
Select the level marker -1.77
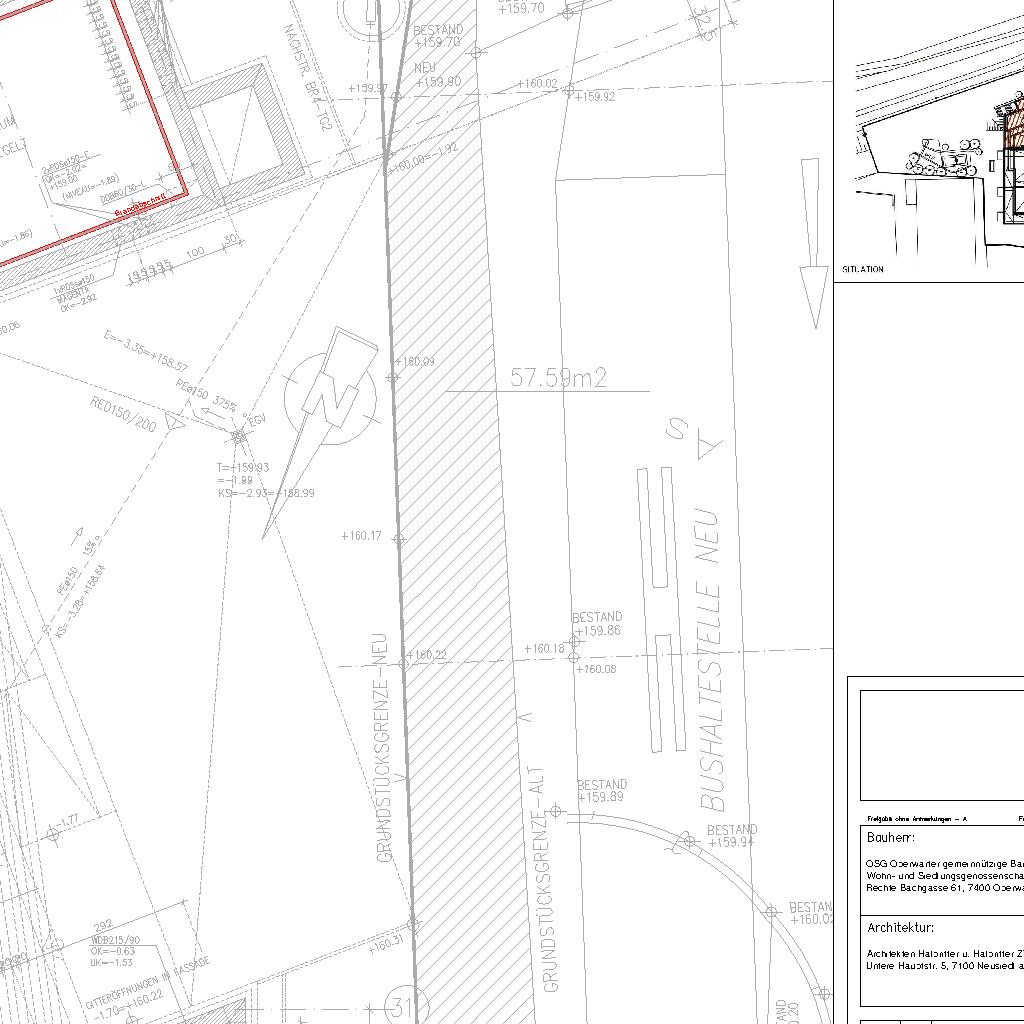point(68,819)
